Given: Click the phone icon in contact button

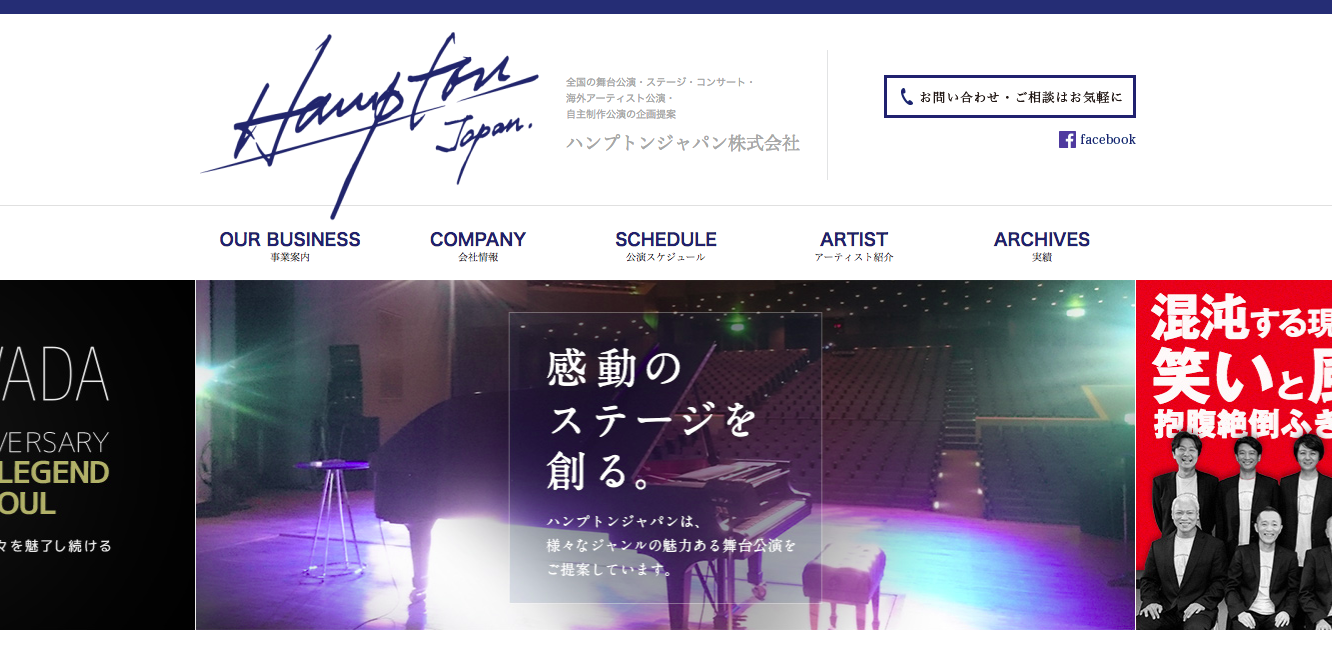Looking at the screenshot, I should [906, 97].
